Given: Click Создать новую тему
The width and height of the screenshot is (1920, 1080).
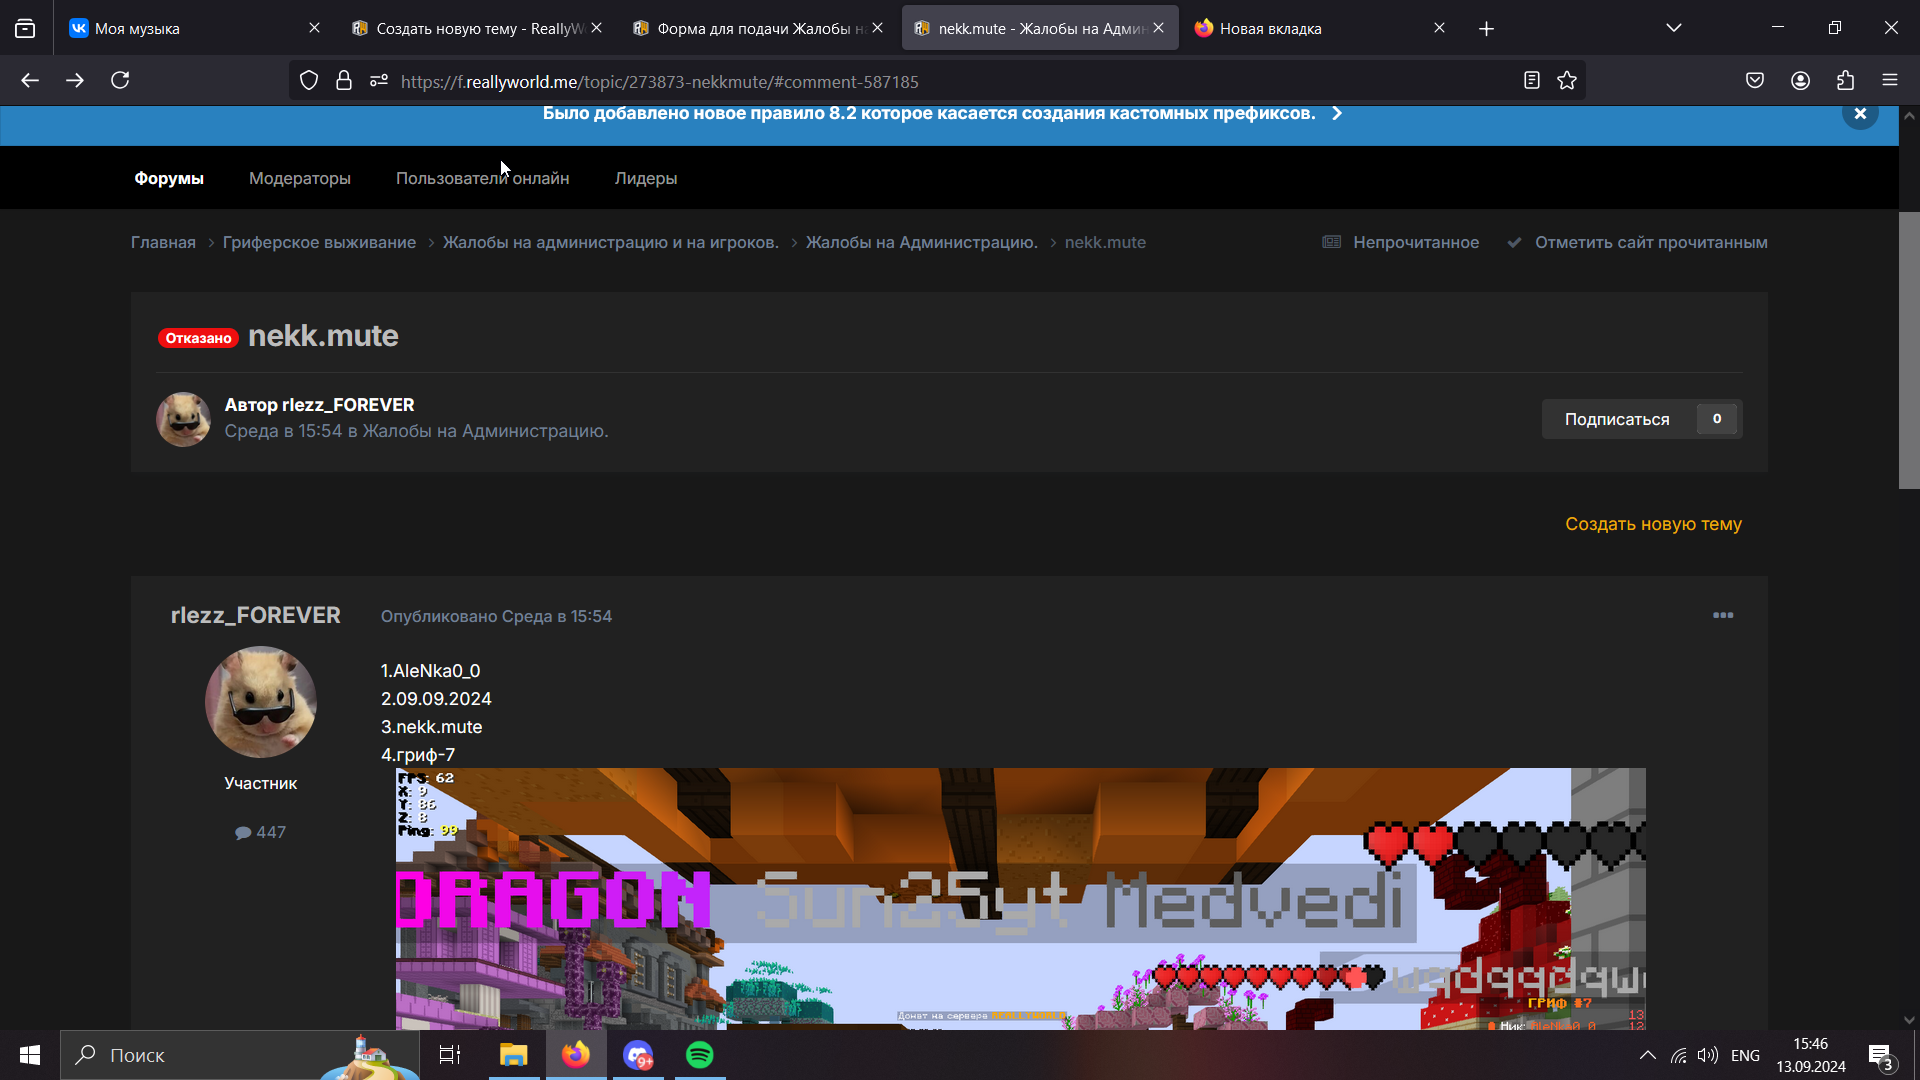Looking at the screenshot, I should click(x=1653, y=524).
